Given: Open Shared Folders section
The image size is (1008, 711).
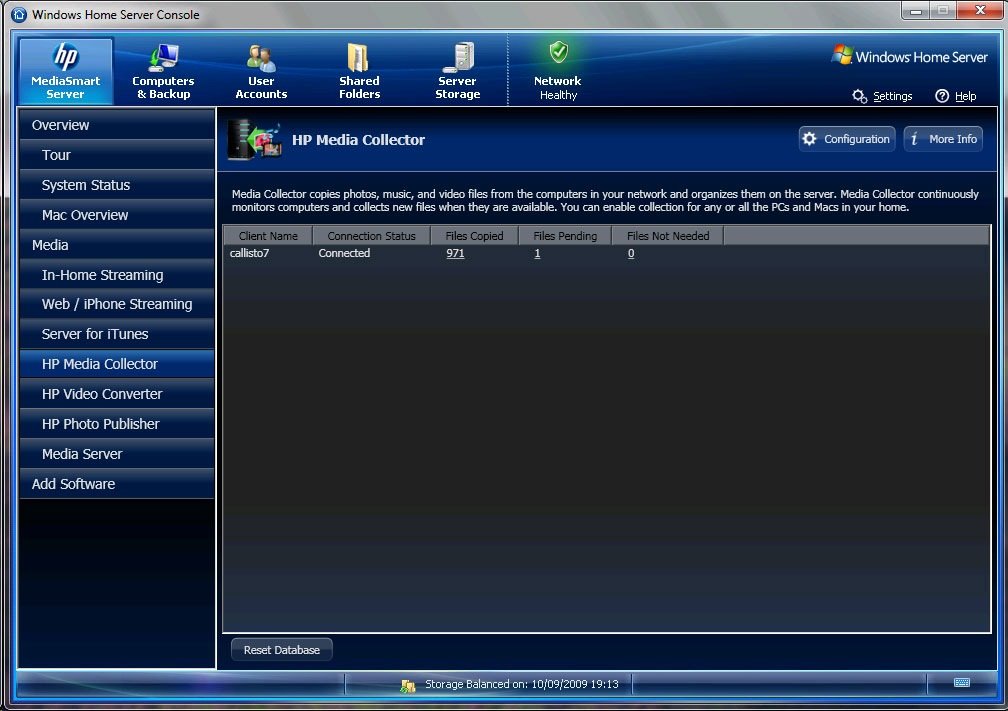Looking at the screenshot, I should coord(359,71).
